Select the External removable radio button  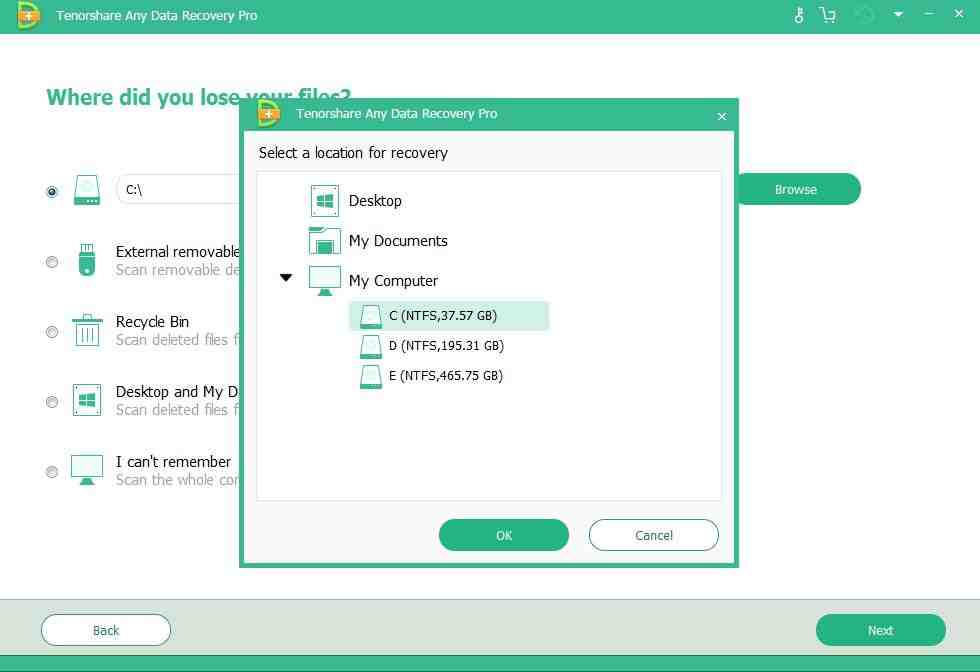click(x=52, y=261)
